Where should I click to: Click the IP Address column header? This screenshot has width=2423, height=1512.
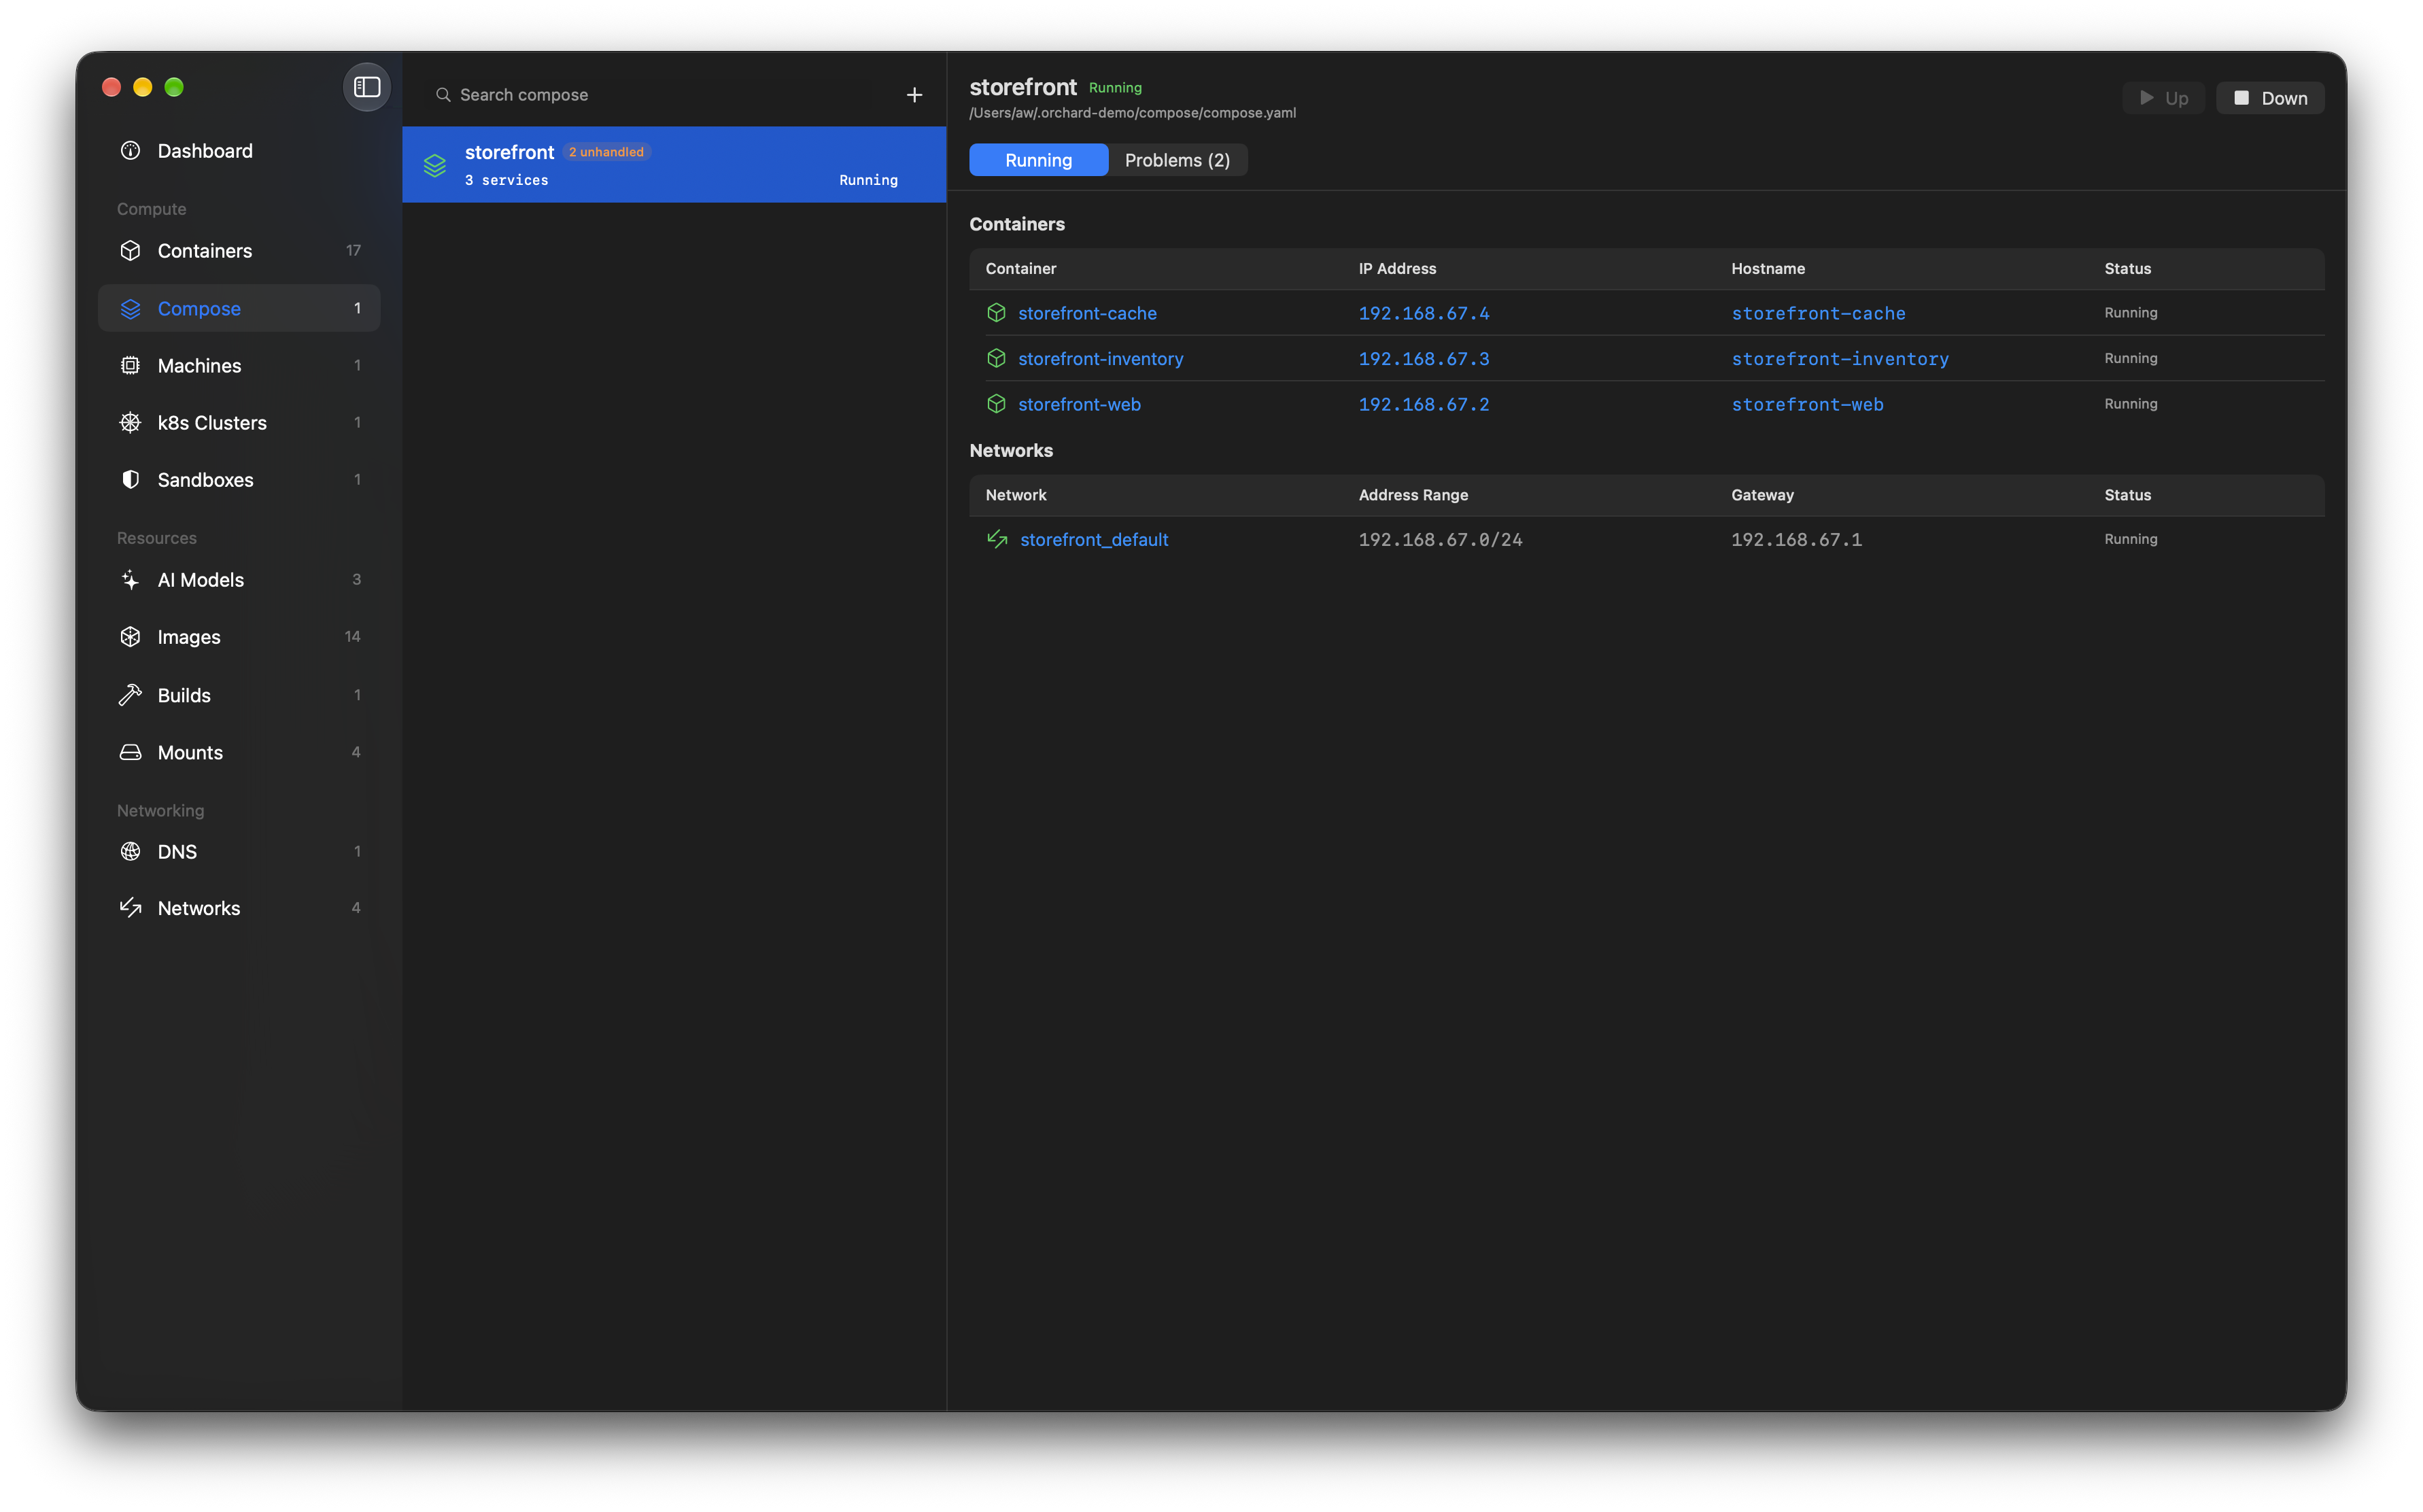1397,269
